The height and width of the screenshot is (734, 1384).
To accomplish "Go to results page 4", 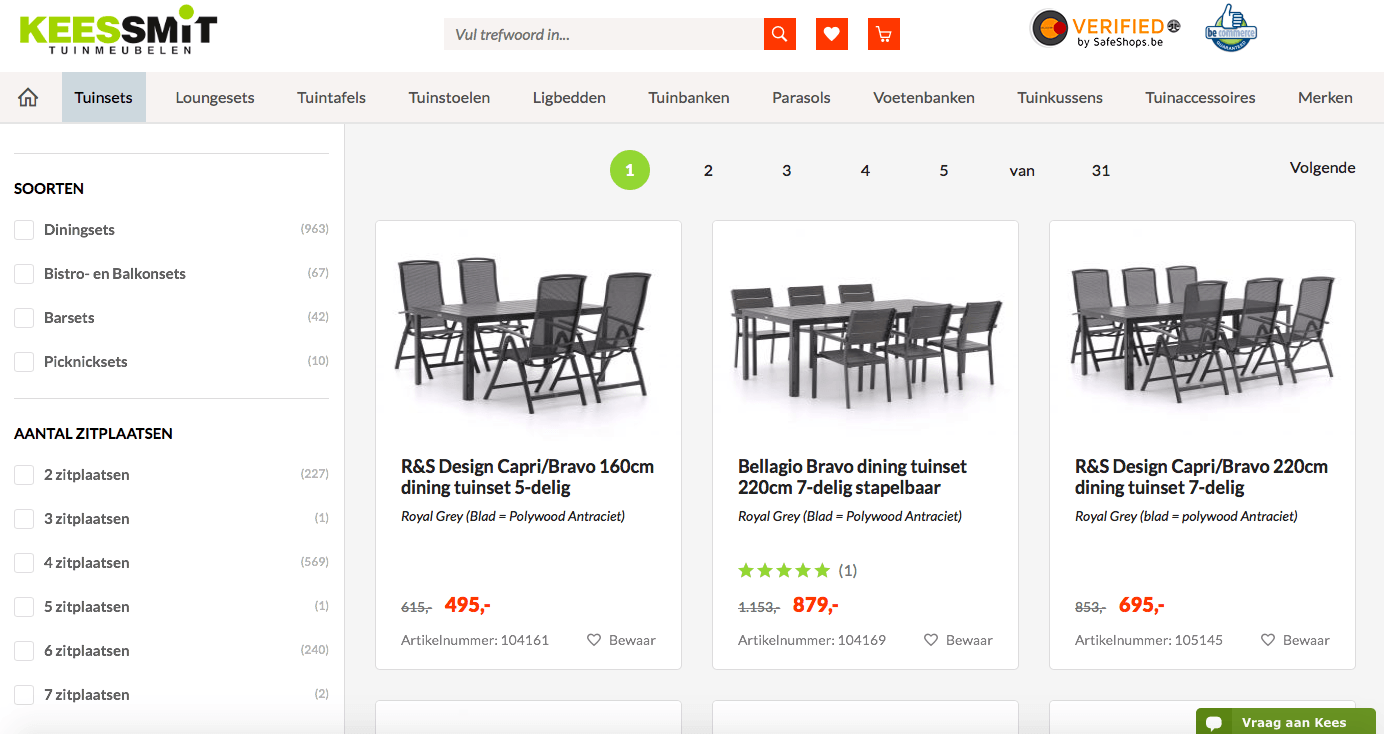I will pos(865,170).
